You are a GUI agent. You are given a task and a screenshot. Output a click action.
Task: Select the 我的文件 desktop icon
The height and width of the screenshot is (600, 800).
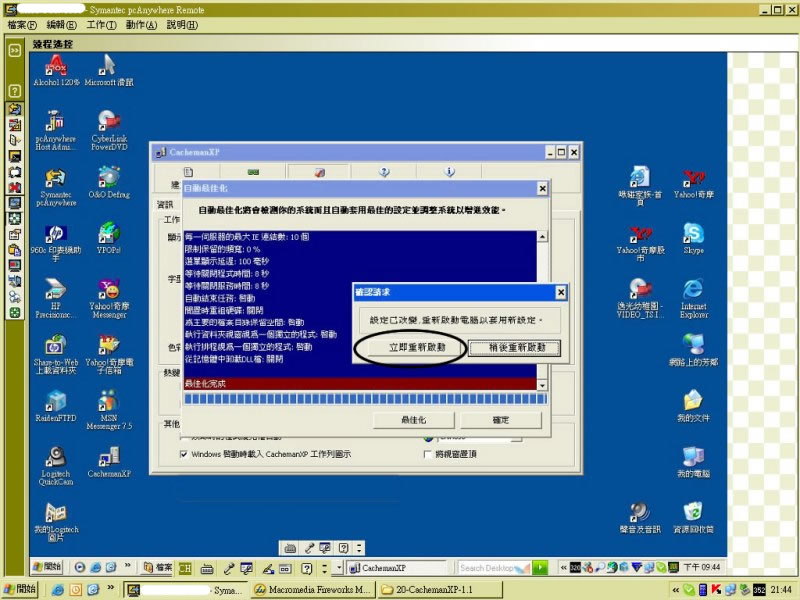pyautogui.click(x=693, y=406)
